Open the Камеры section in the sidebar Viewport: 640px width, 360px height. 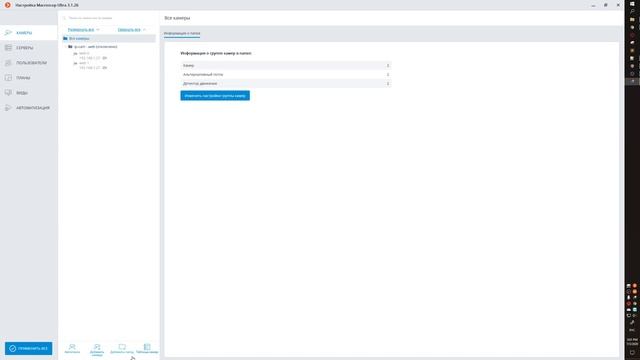29,33
